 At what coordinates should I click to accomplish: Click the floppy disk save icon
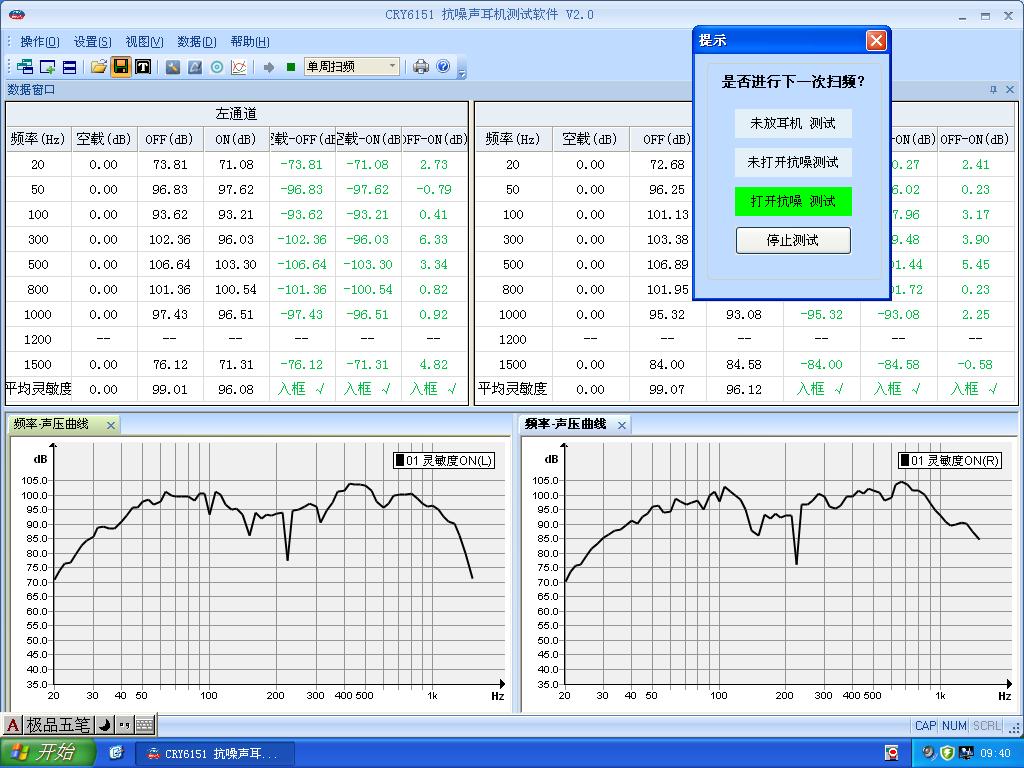click(x=121, y=67)
